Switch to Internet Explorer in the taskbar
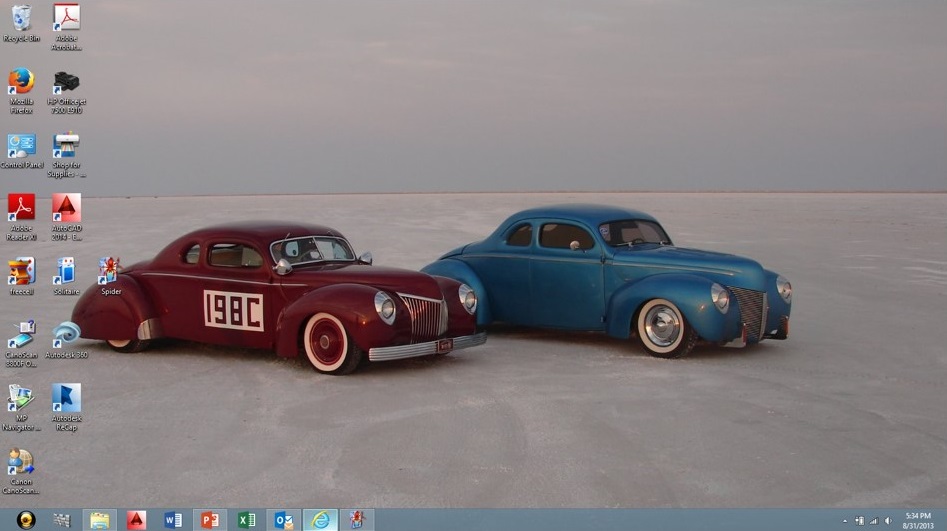Image resolution: width=947 pixels, height=531 pixels. pos(320,520)
